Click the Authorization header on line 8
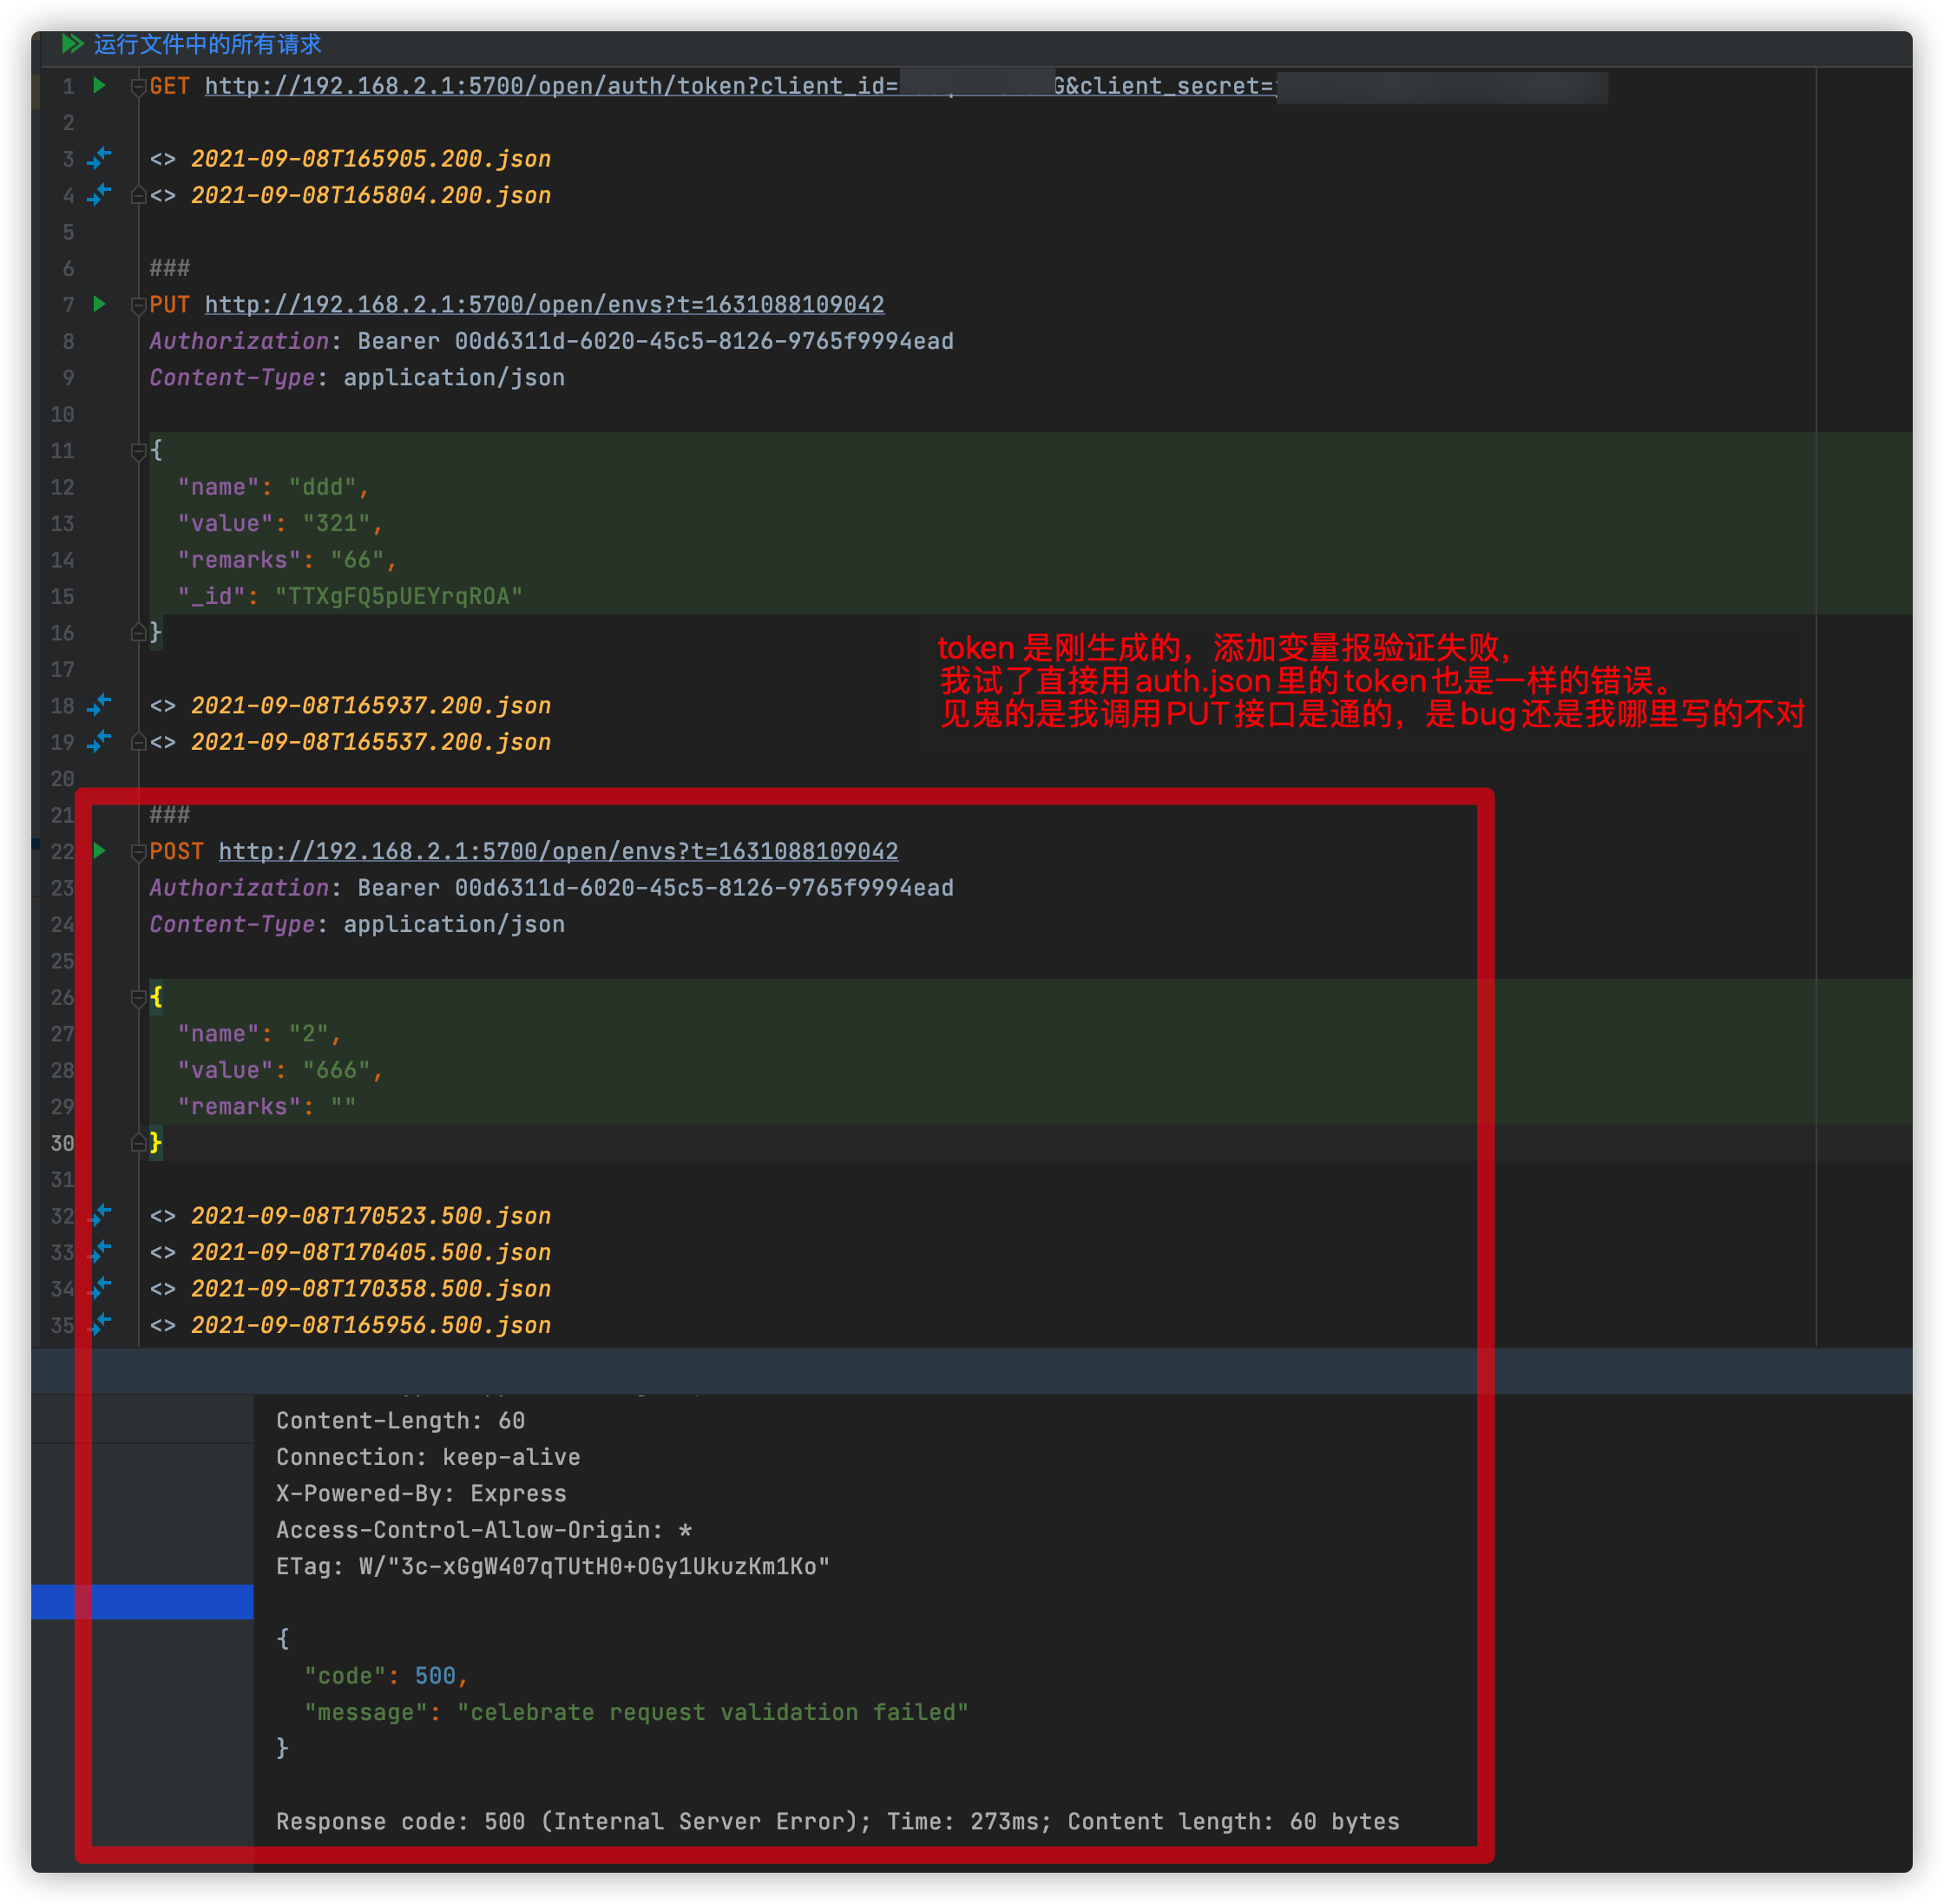Viewport: 1944px width, 1904px height. pyautogui.click(x=551, y=341)
